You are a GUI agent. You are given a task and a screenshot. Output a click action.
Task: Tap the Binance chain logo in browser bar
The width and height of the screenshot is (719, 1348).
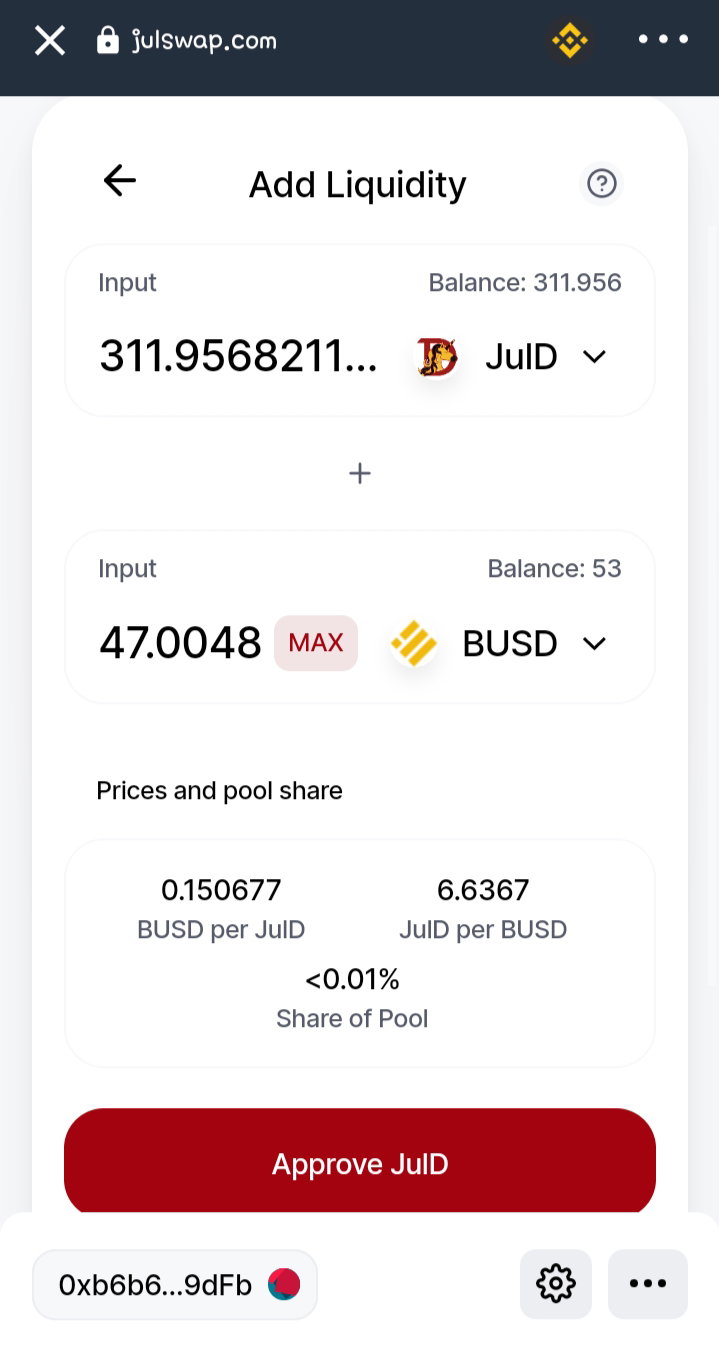pyautogui.click(x=569, y=41)
